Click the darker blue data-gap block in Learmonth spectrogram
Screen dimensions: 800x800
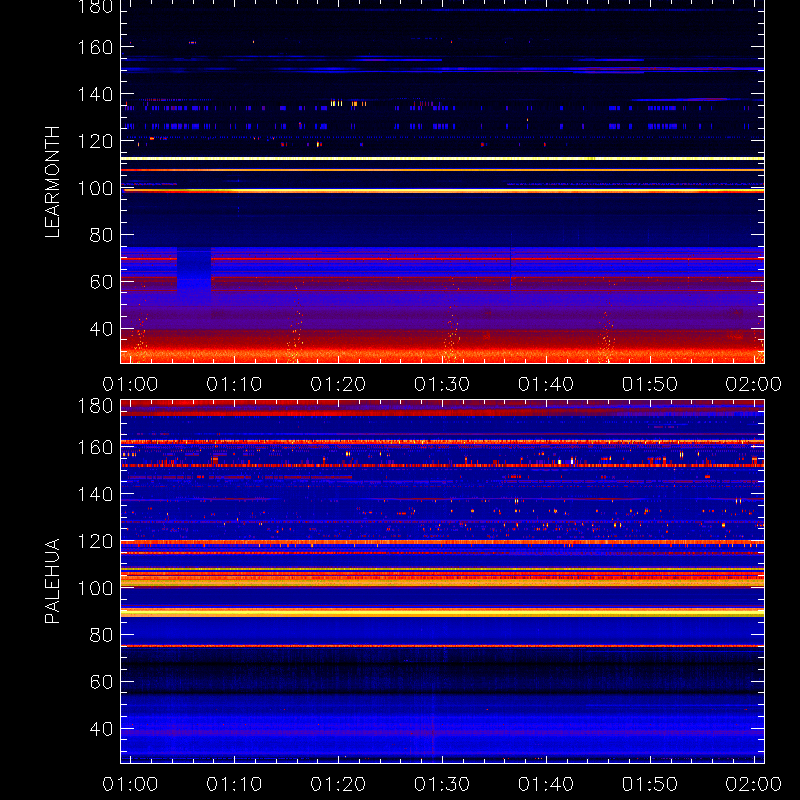[194, 276]
